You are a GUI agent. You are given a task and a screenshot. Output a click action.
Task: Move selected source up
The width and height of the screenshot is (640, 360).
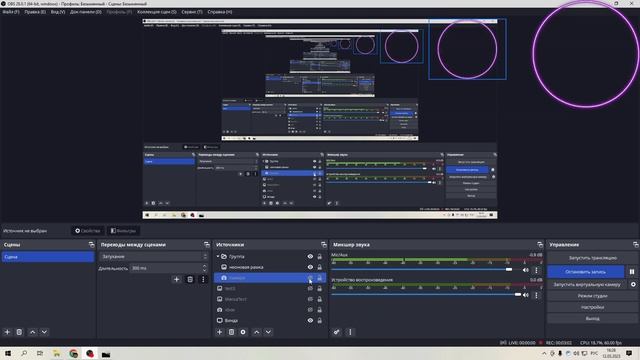[x=257, y=332]
